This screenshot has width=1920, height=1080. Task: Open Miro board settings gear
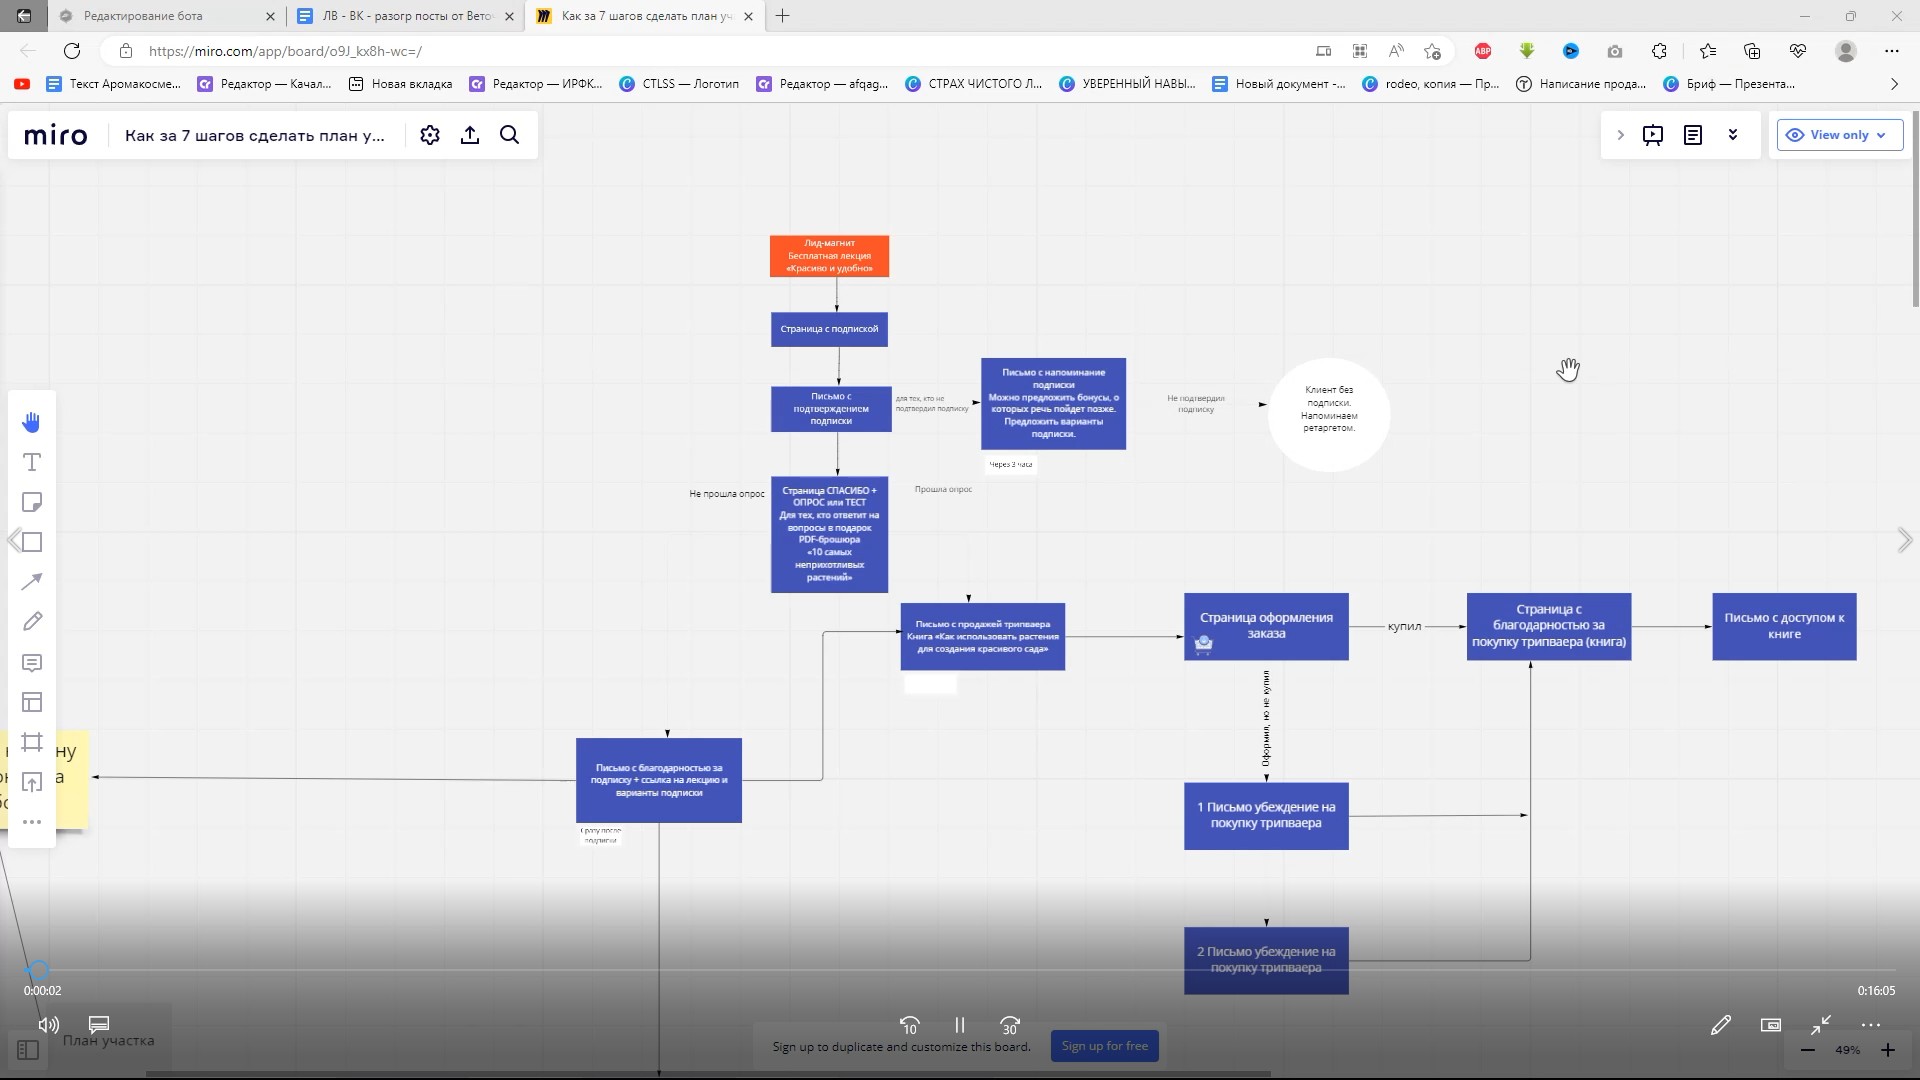point(430,135)
